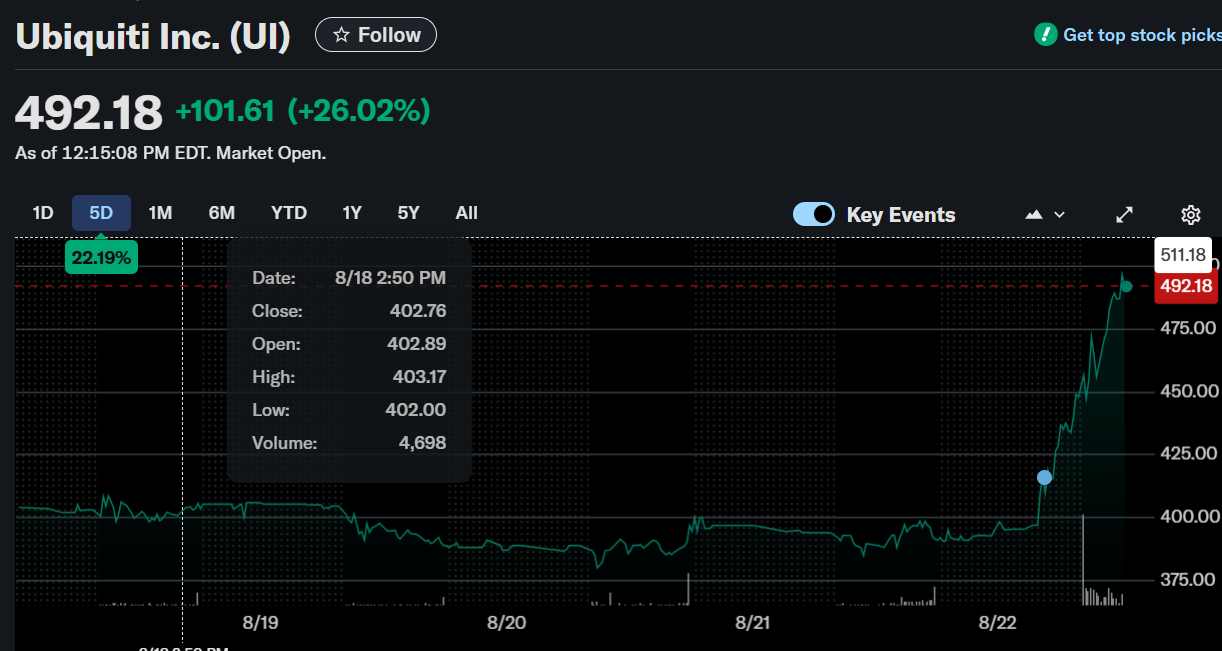Select the 1D range tab
The width and height of the screenshot is (1222, 651).
coord(42,213)
